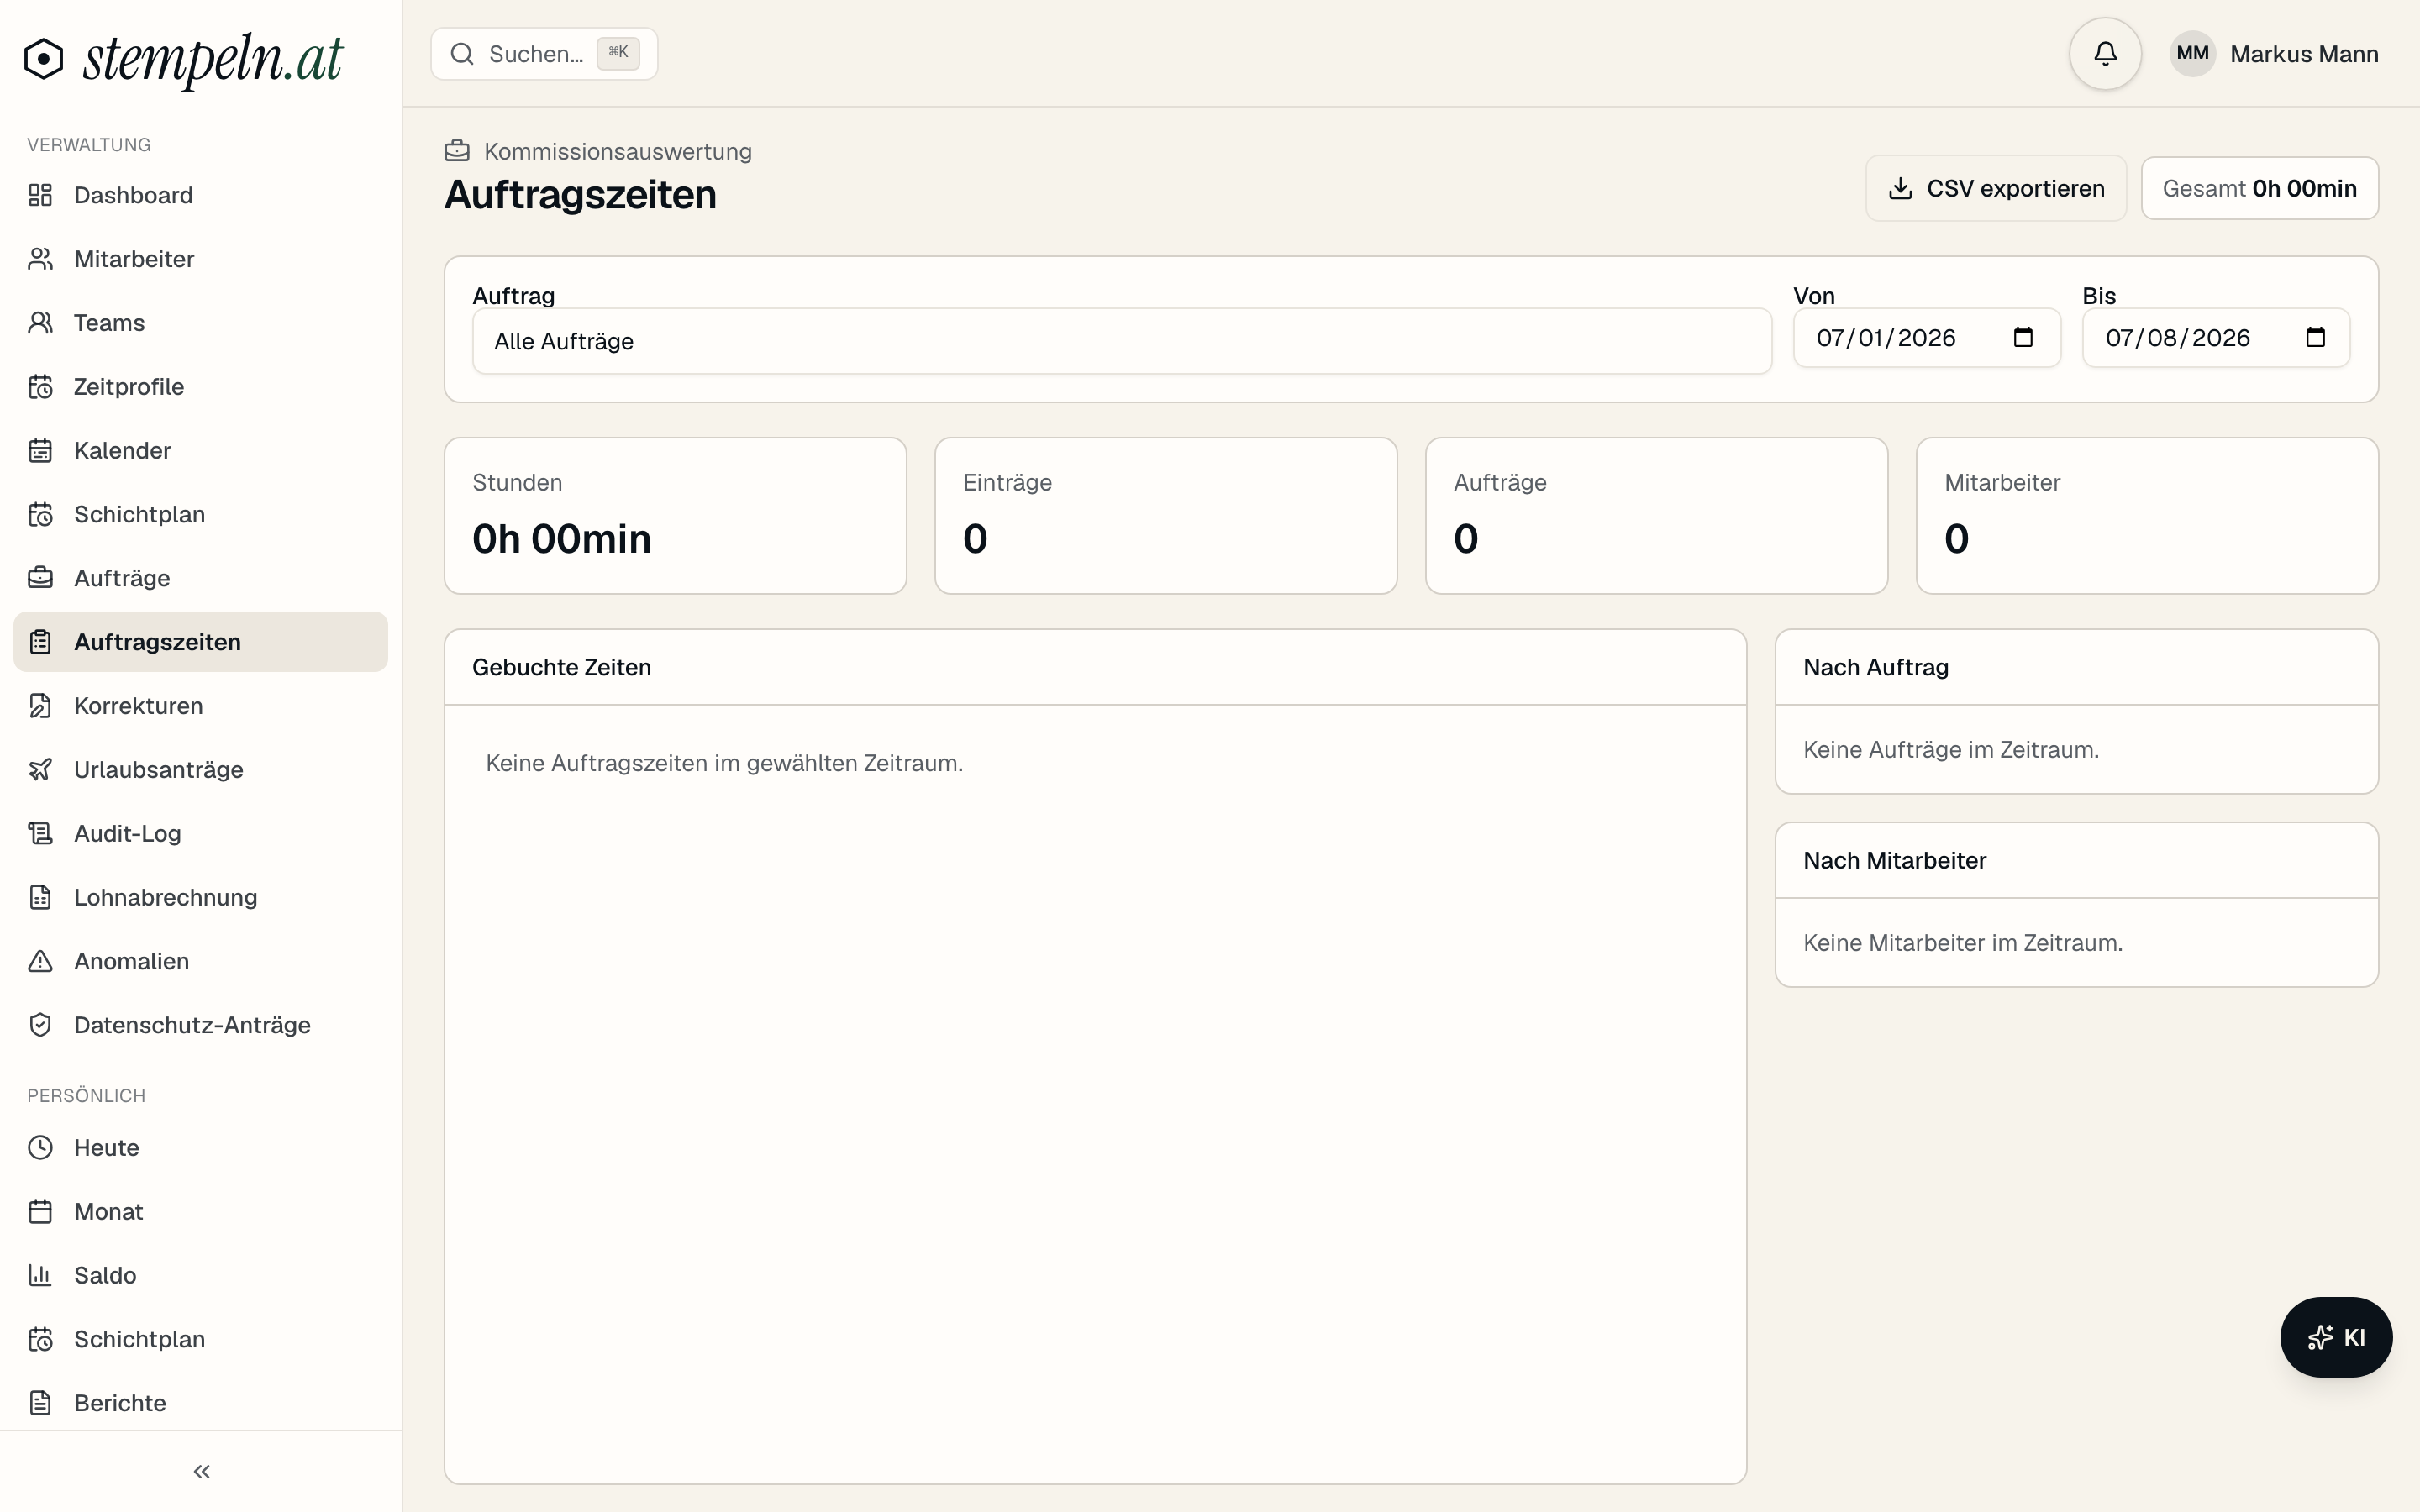Open the KI assistant button
The height and width of the screenshot is (1512, 2420).
coord(2336,1337)
